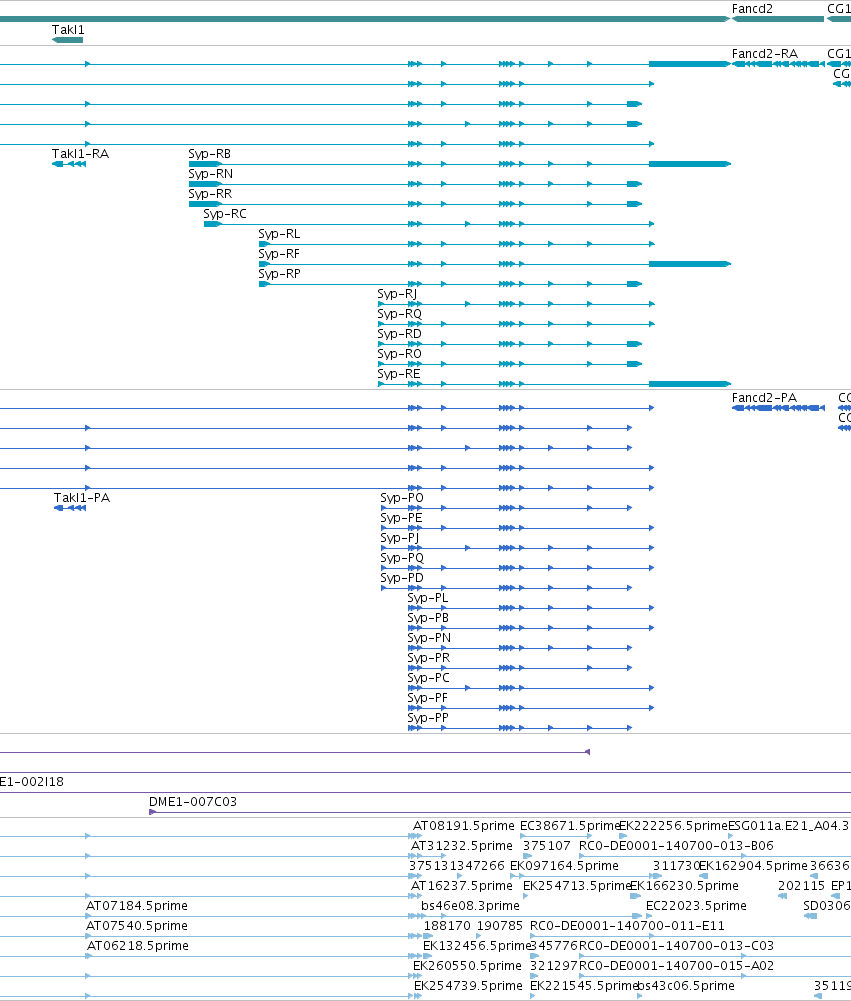Screen dimensions: 851x1001
Task: Click the EK097164.5prime EST label
Action: tap(564, 866)
